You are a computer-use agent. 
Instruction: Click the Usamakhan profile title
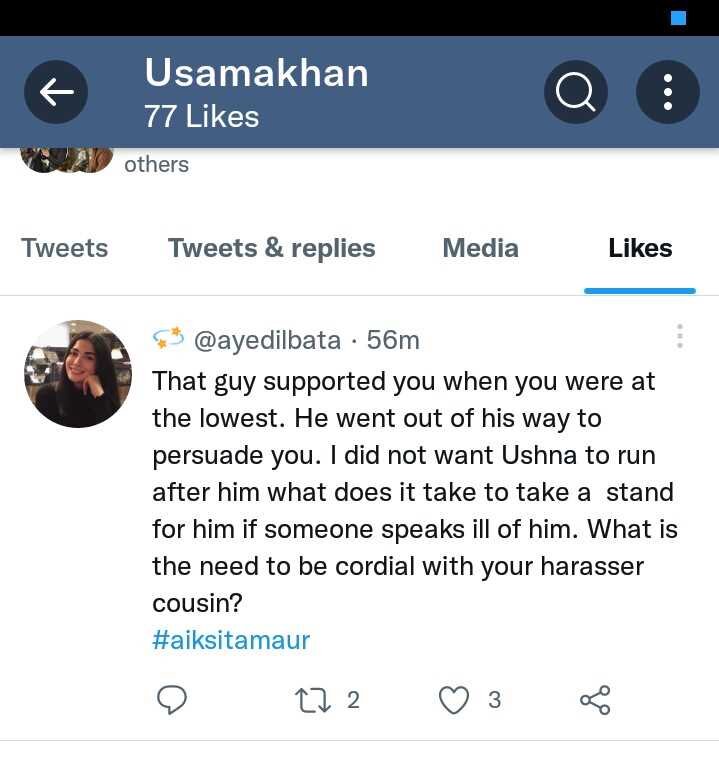(x=256, y=73)
